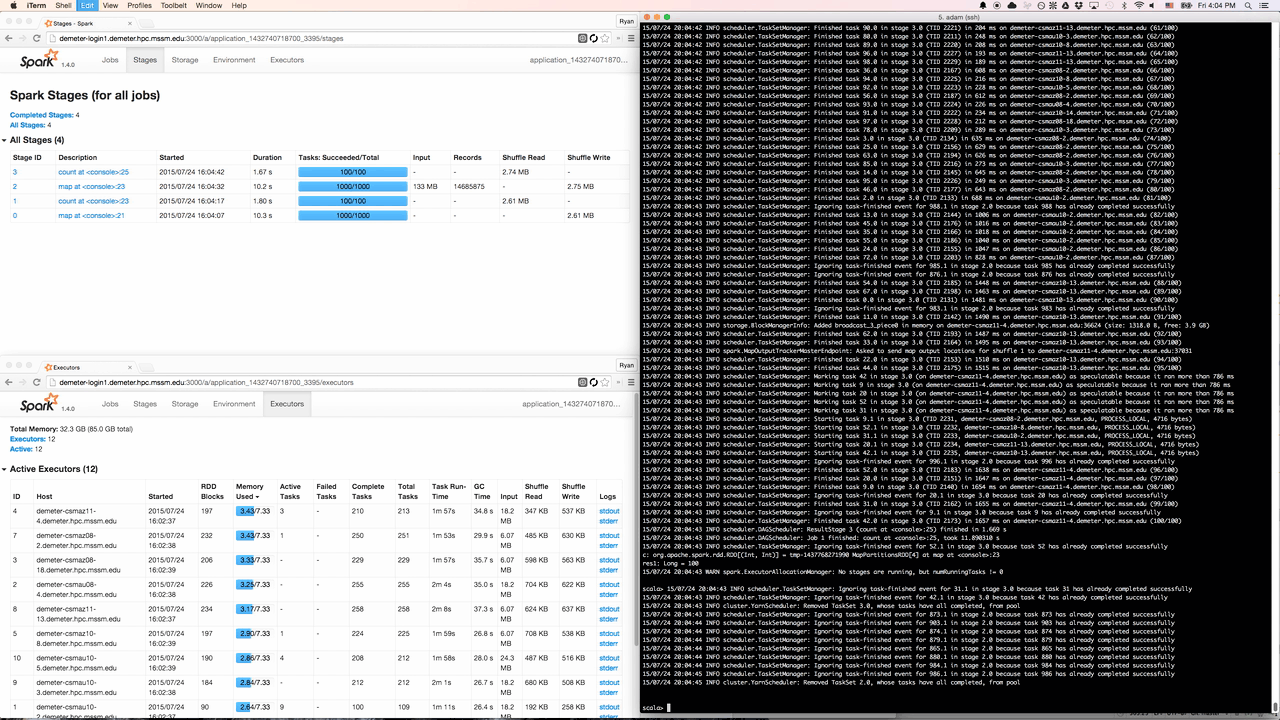Image resolution: width=1280 pixels, height=720 pixels.
Task: Click the Stage ID 2 link
Action: (15, 187)
